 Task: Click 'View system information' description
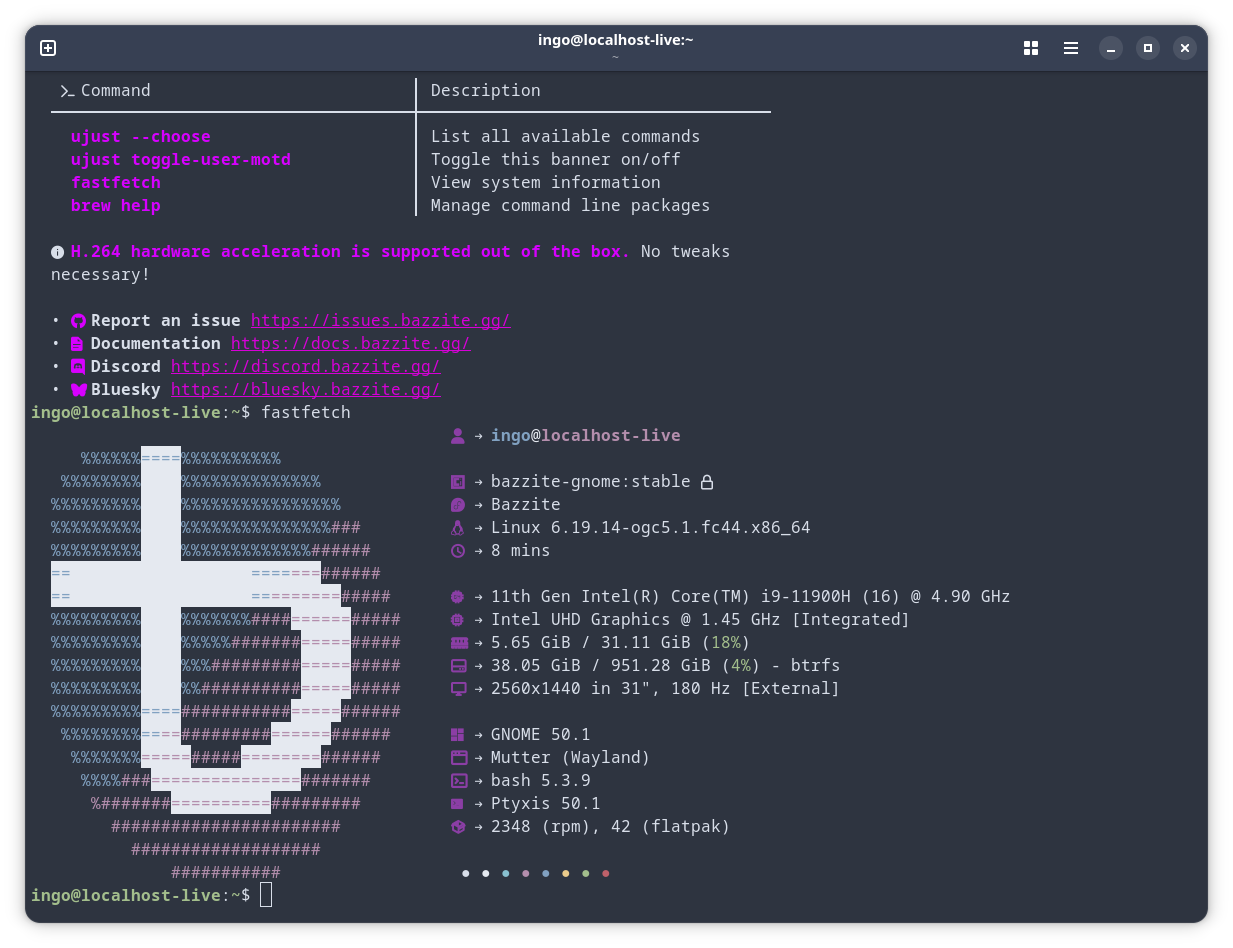(x=546, y=183)
